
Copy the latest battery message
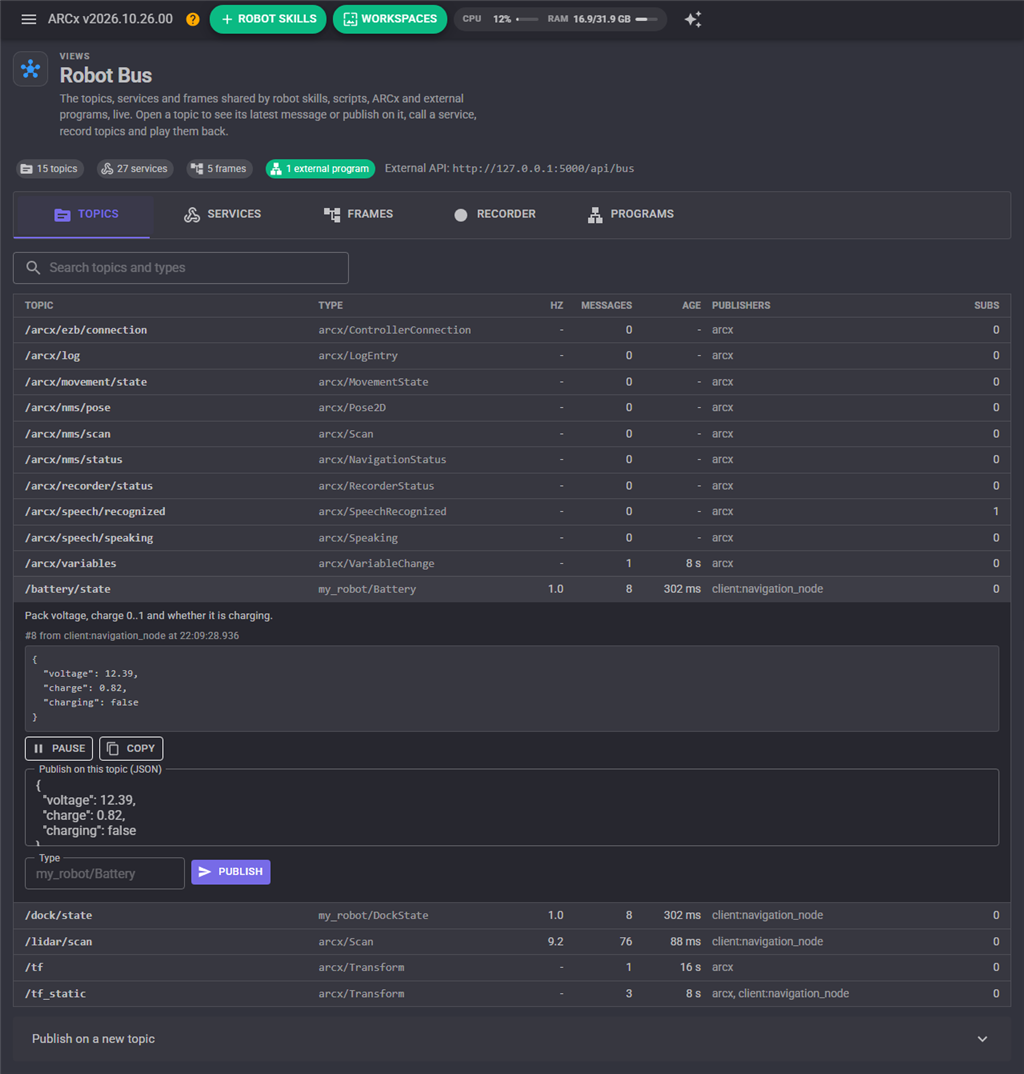point(131,749)
